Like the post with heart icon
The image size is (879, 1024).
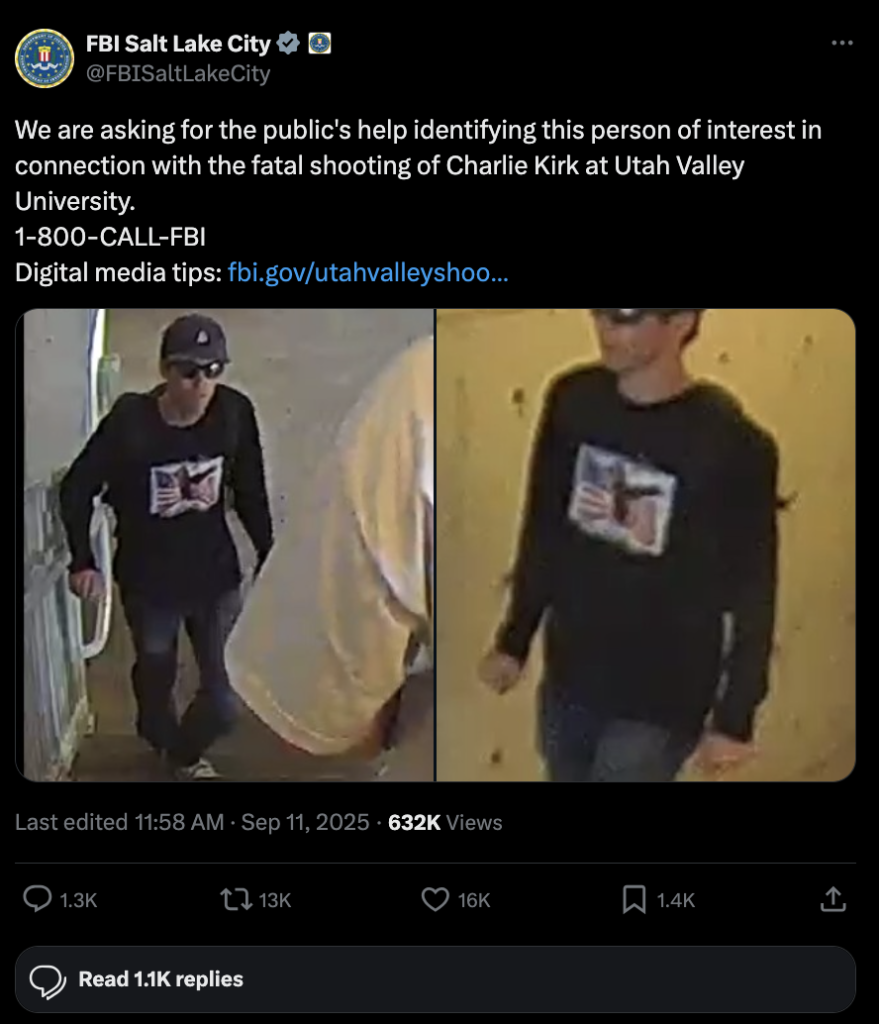point(435,899)
